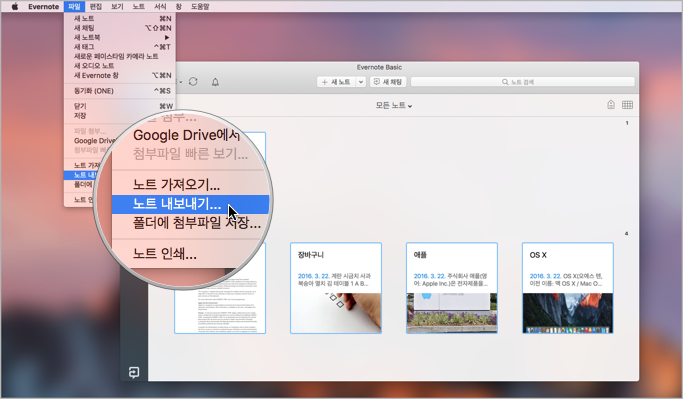The width and height of the screenshot is (683, 399).
Task: Select 새로운 페이스타임 카메라 노트
Action: pyautogui.click(x=120, y=57)
